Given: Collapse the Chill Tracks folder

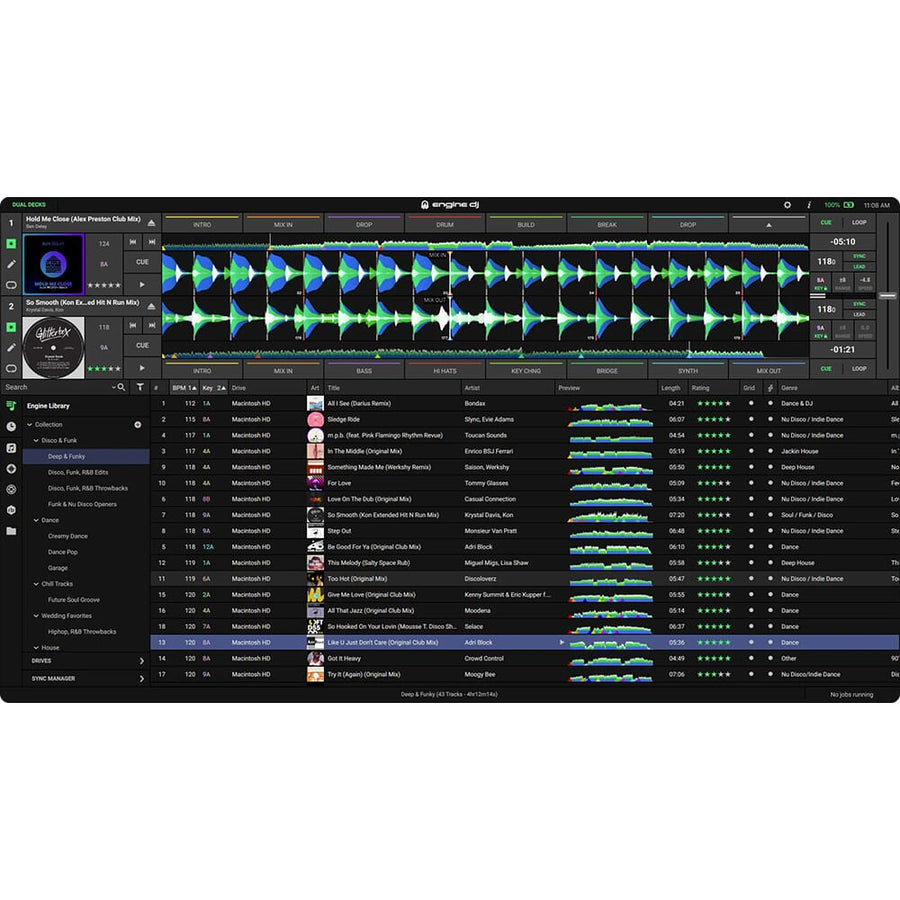Looking at the screenshot, I should (x=36, y=584).
